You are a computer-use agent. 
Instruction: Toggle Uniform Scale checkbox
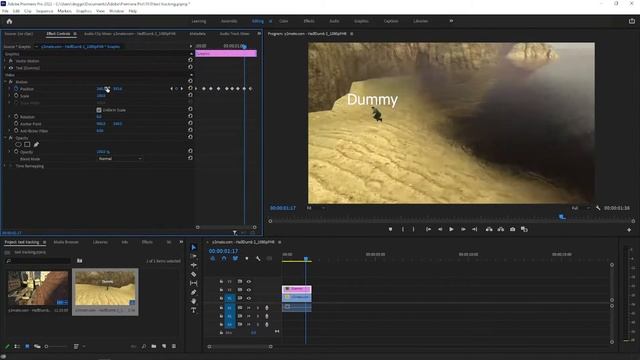(x=99, y=110)
